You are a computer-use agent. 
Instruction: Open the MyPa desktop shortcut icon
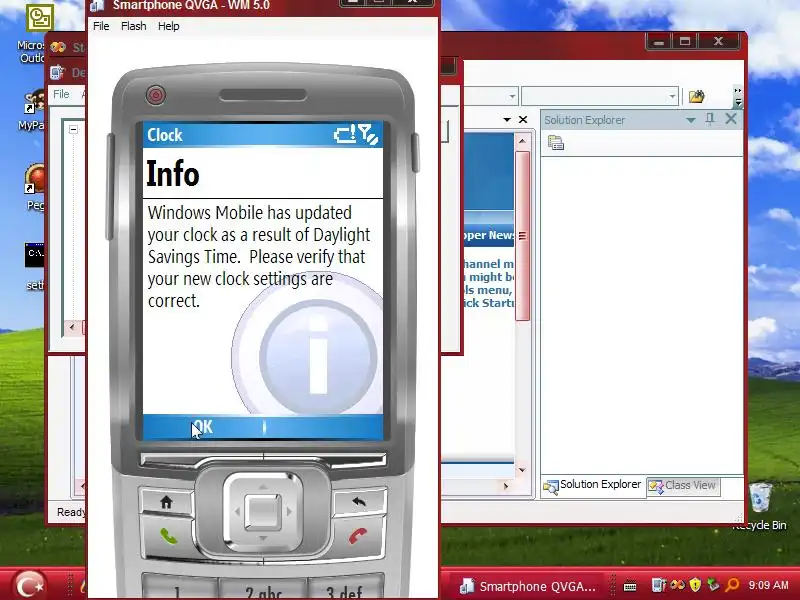(x=33, y=110)
